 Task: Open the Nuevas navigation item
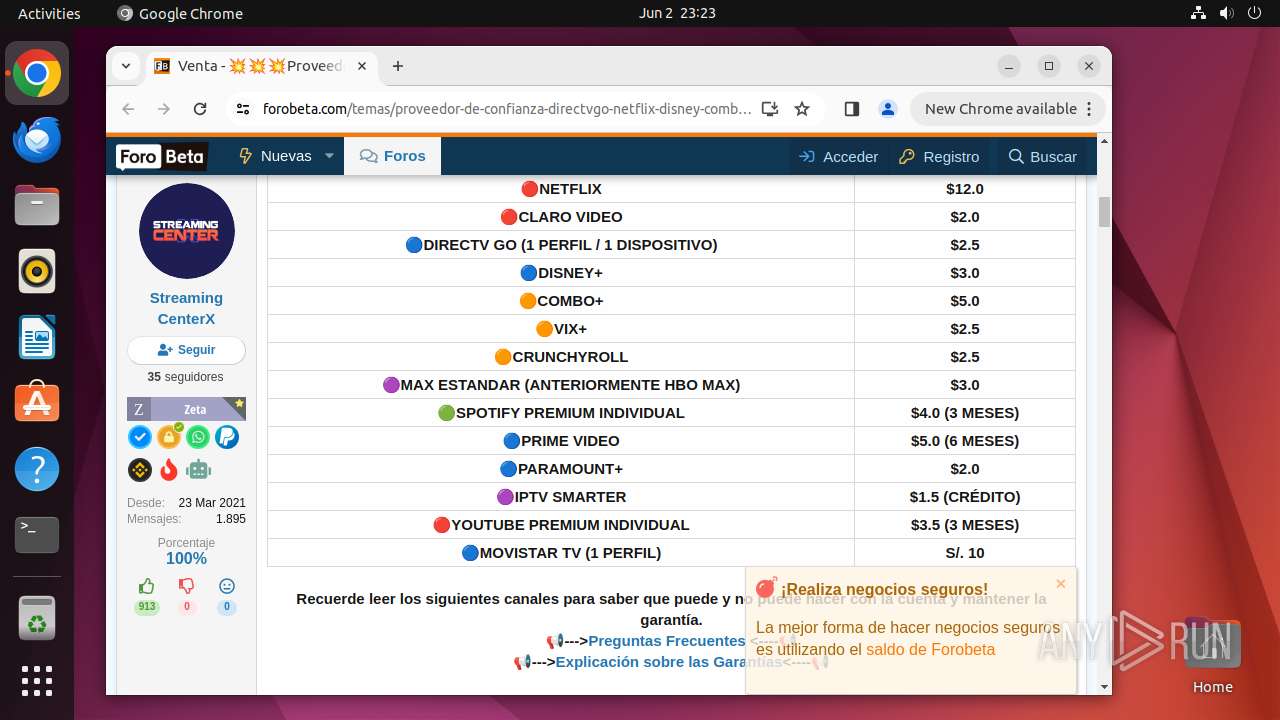pyautogui.click(x=274, y=156)
